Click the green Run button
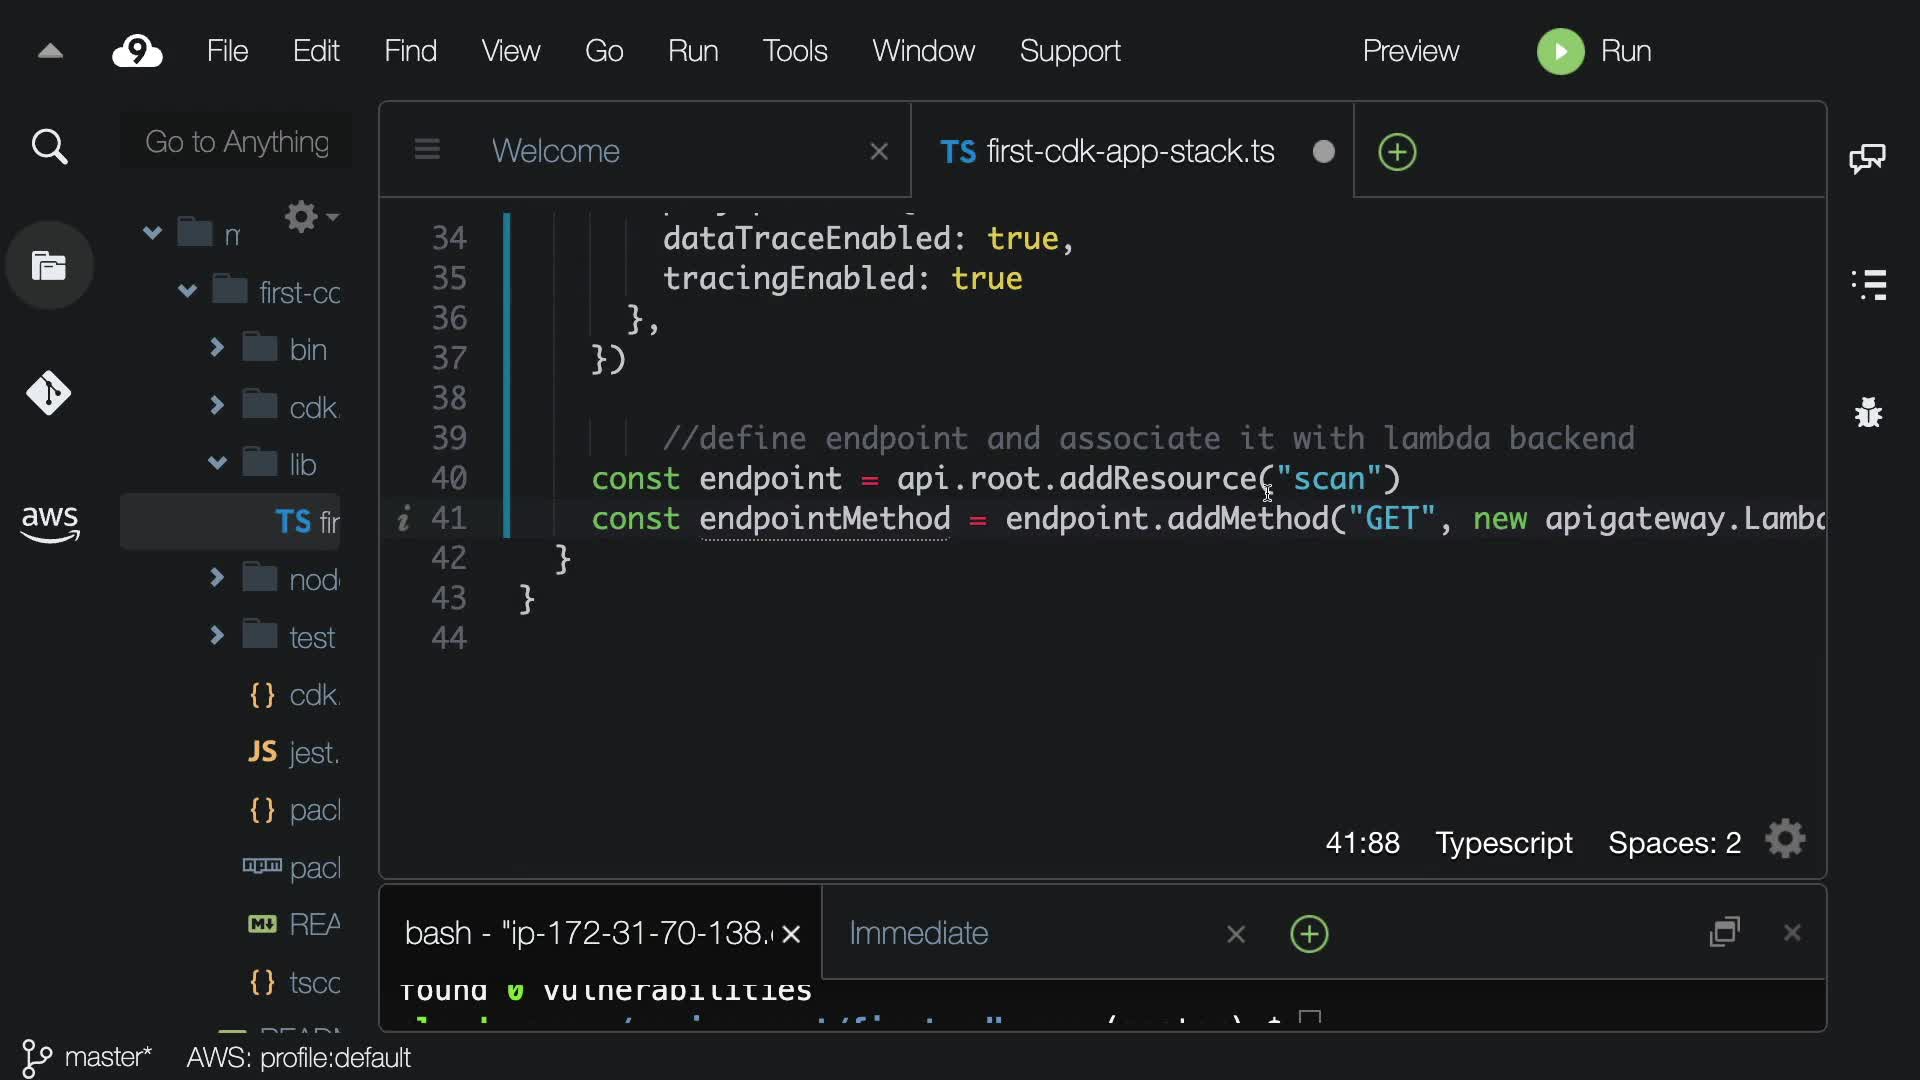 (x=1594, y=51)
